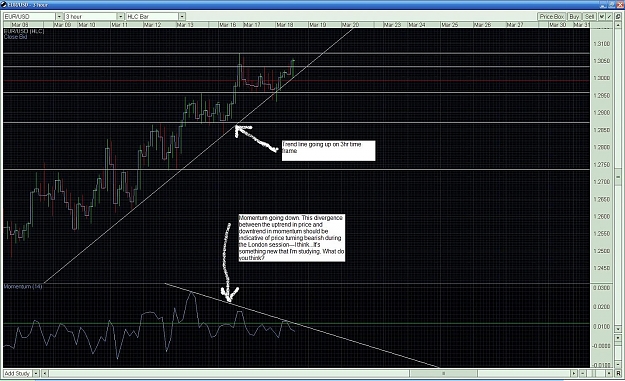Click the checkmark icon in the toolbar
The image size is (625, 381).
point(609,16)
